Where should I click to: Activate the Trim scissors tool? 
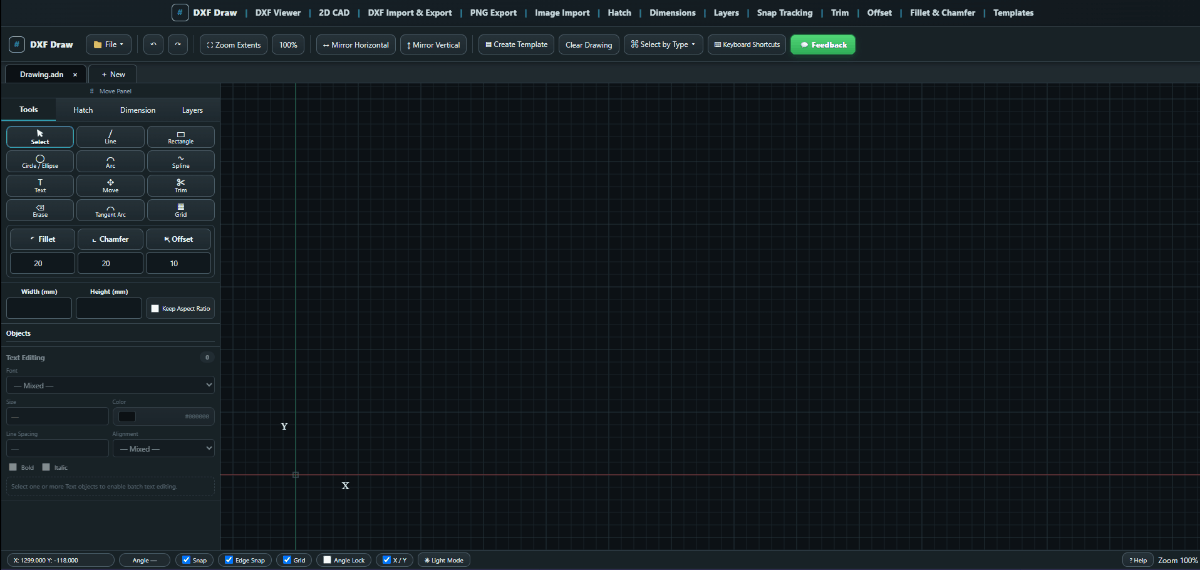coord(181,185)
